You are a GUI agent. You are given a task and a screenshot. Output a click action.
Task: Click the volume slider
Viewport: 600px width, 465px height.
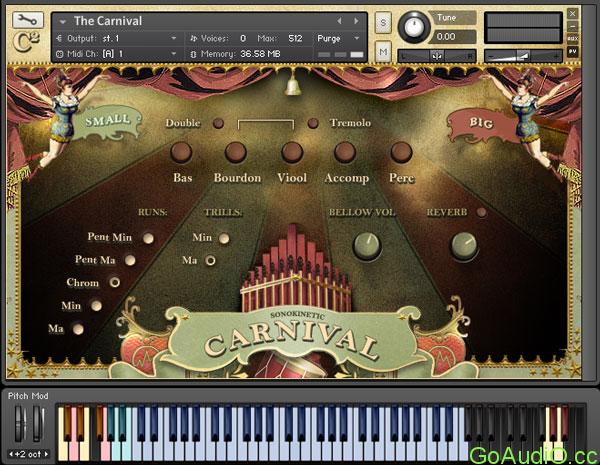523,56
